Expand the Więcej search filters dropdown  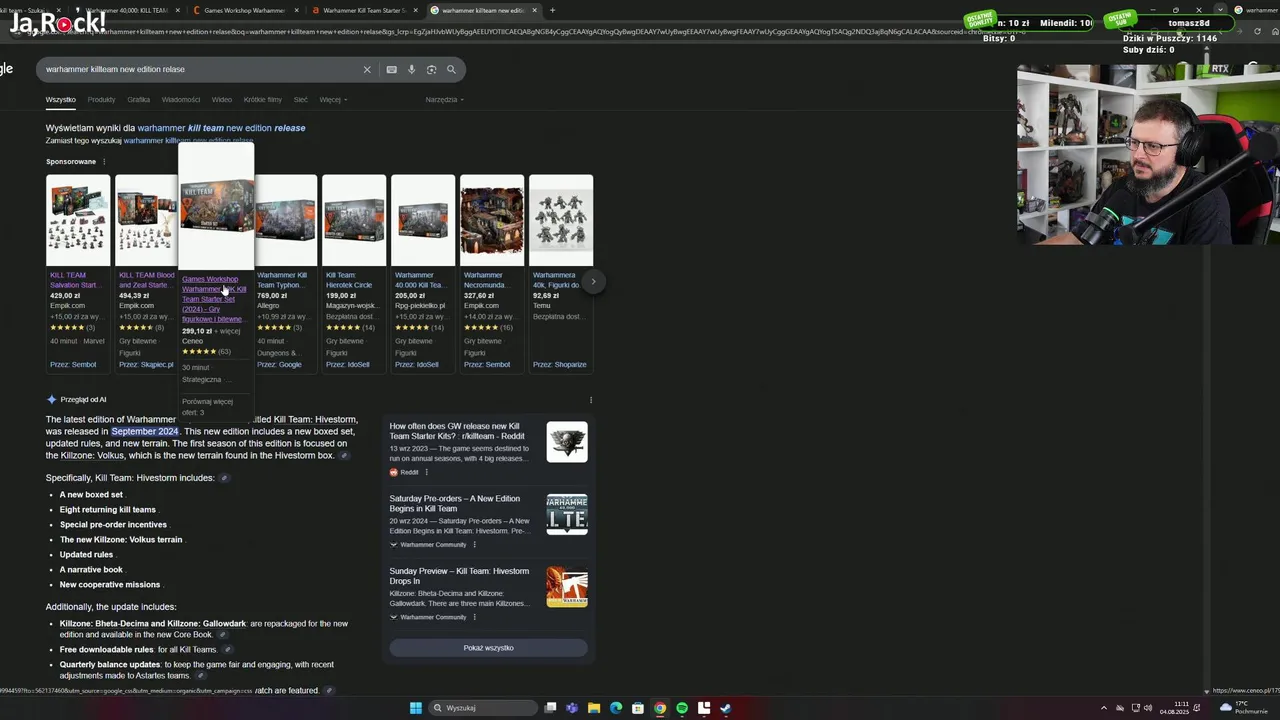333,100
